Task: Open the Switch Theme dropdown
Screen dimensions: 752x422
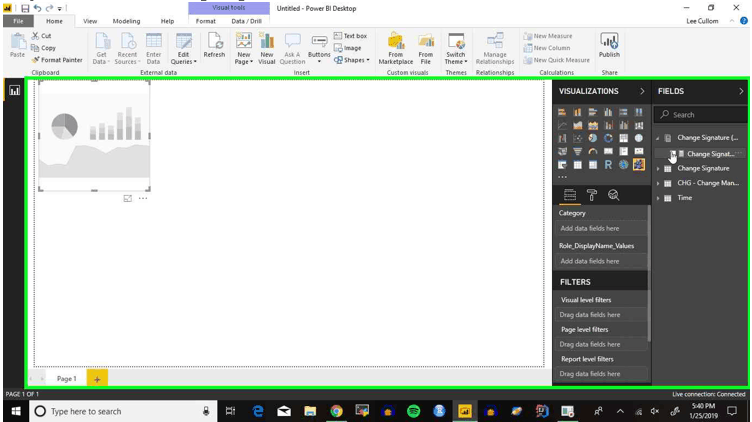Action: [456, 49]
